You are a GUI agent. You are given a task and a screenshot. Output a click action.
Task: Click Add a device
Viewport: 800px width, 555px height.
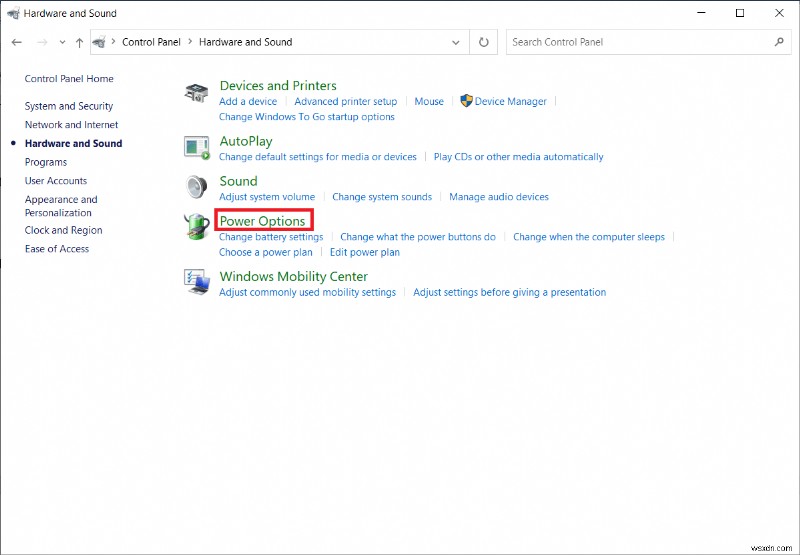pos(248,102)
